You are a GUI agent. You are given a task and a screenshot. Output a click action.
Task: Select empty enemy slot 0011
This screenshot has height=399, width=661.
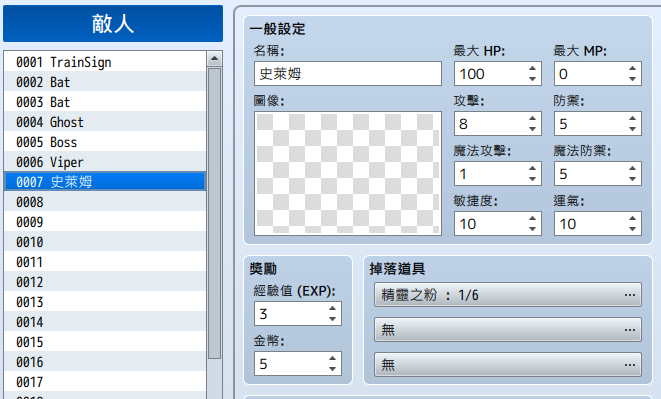tap(105, 262)
